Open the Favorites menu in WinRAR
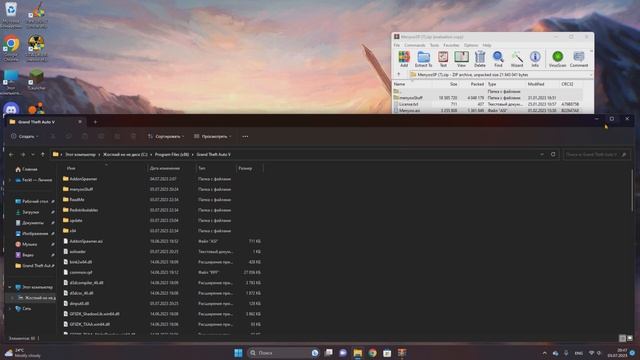 click(451, 45)
